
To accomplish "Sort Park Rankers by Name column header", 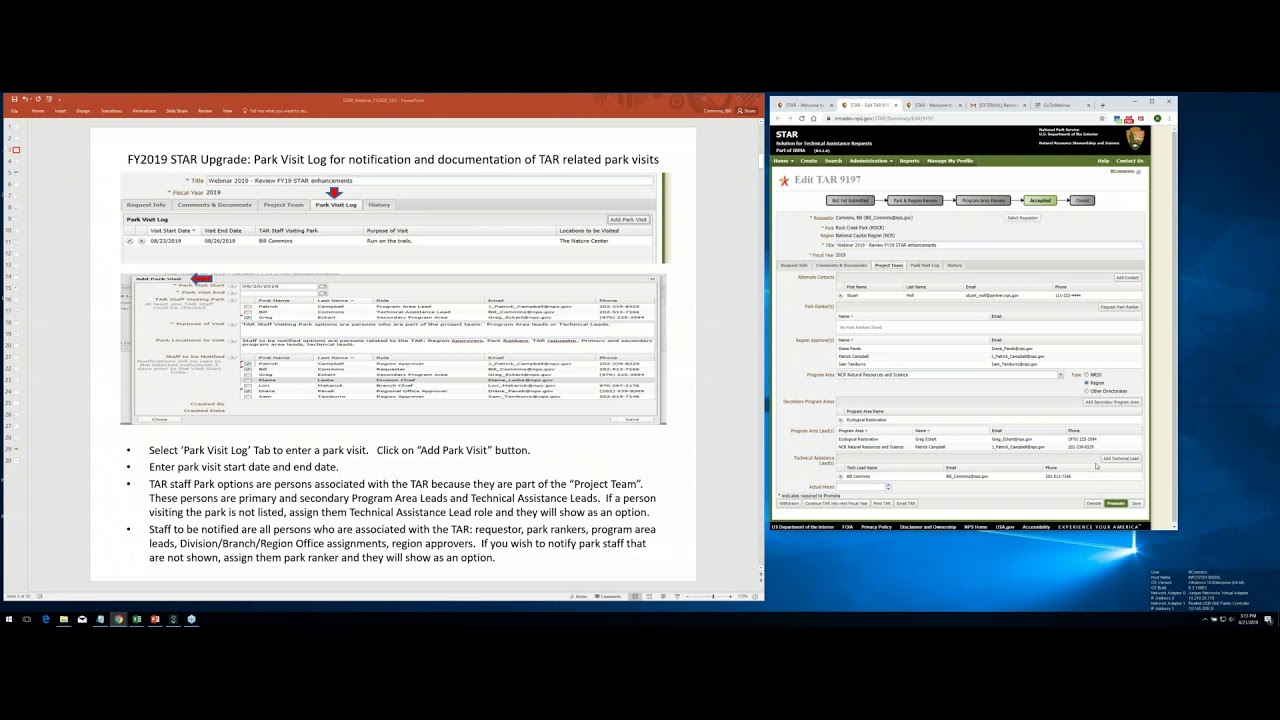I will 845,316.
